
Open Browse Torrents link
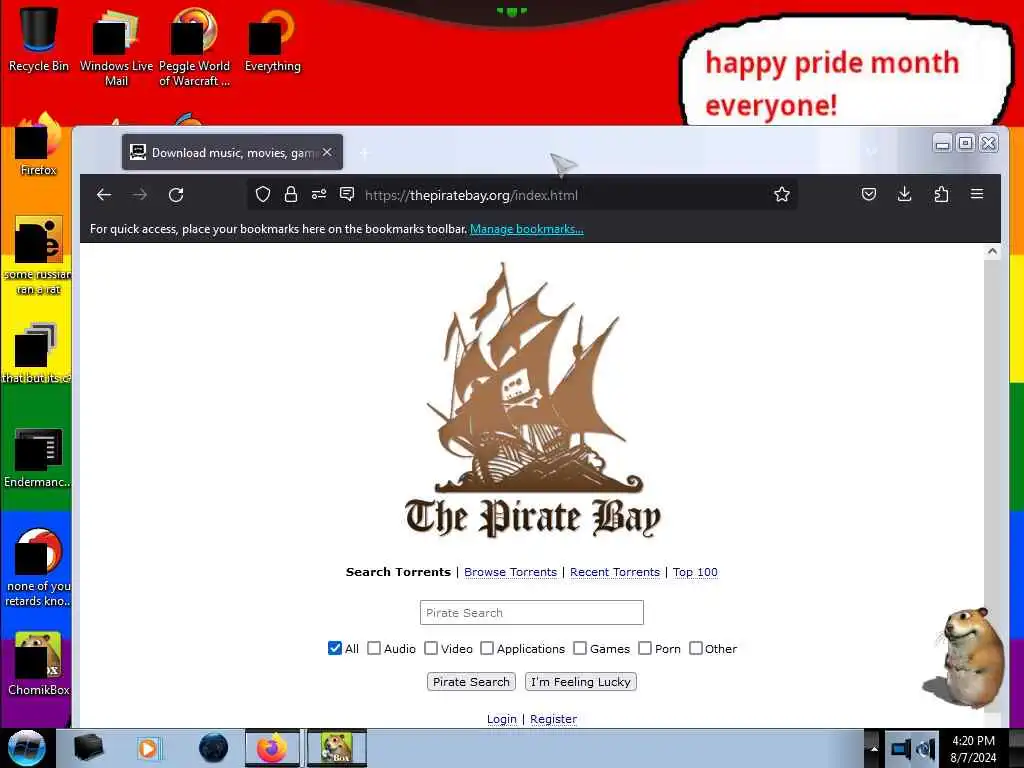[511, 572]
